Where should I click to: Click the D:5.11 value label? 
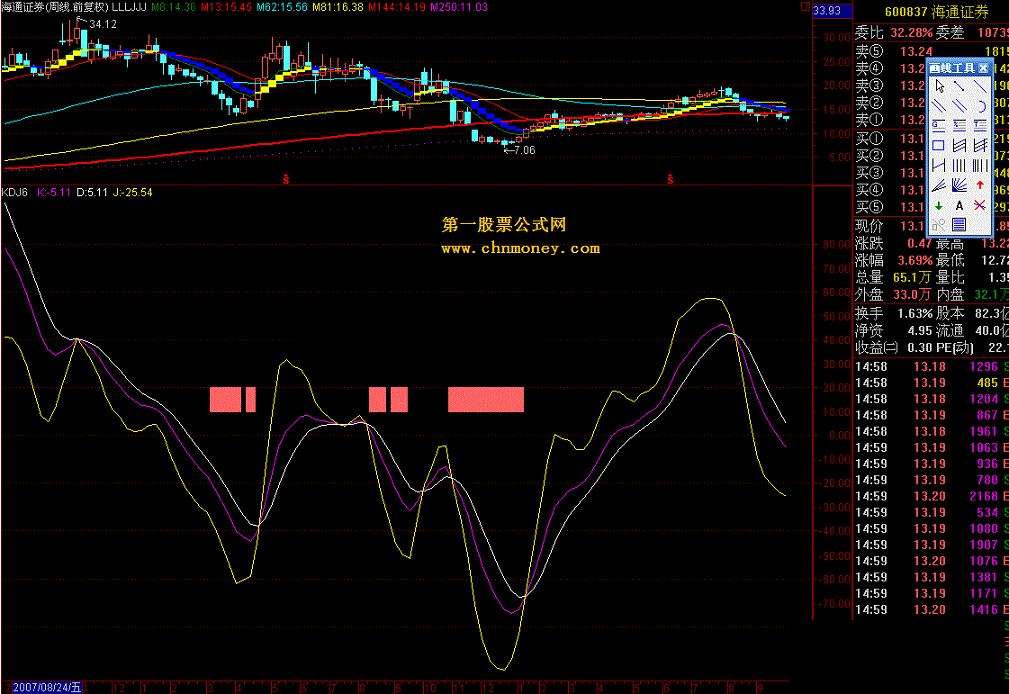tap(92, 192)
